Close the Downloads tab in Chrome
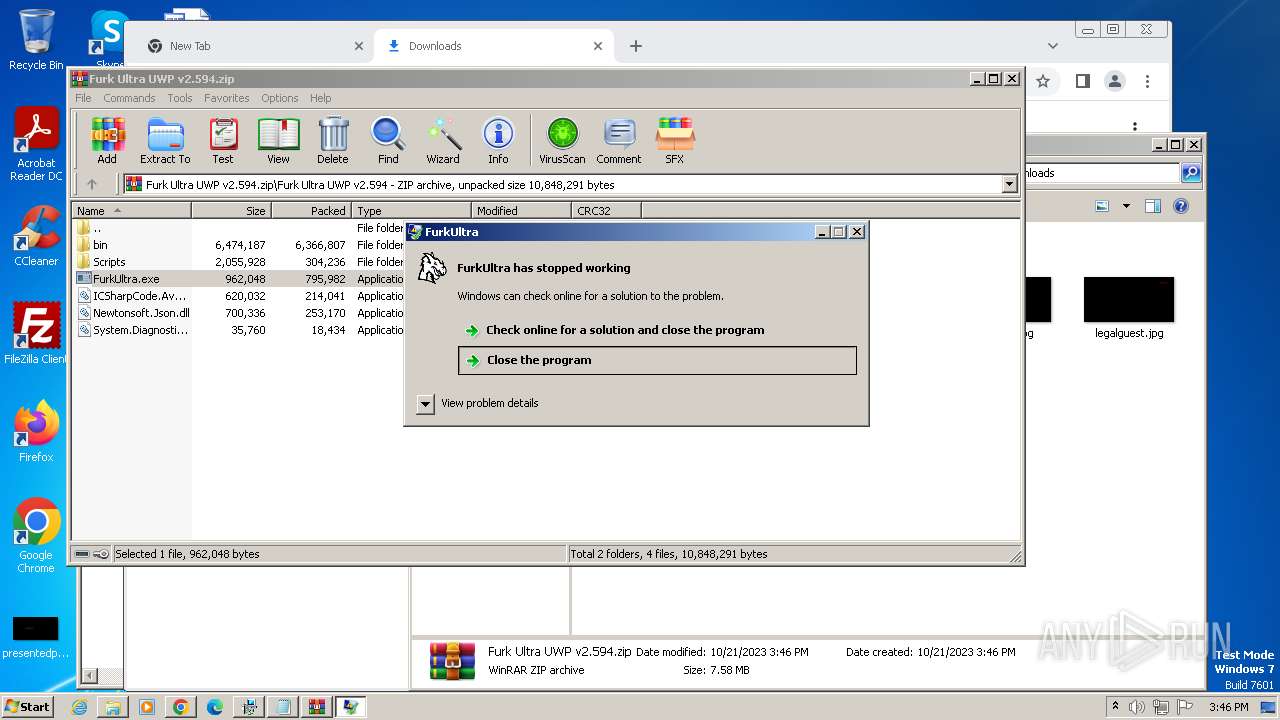1280x720 pixels. coord(598,46)
